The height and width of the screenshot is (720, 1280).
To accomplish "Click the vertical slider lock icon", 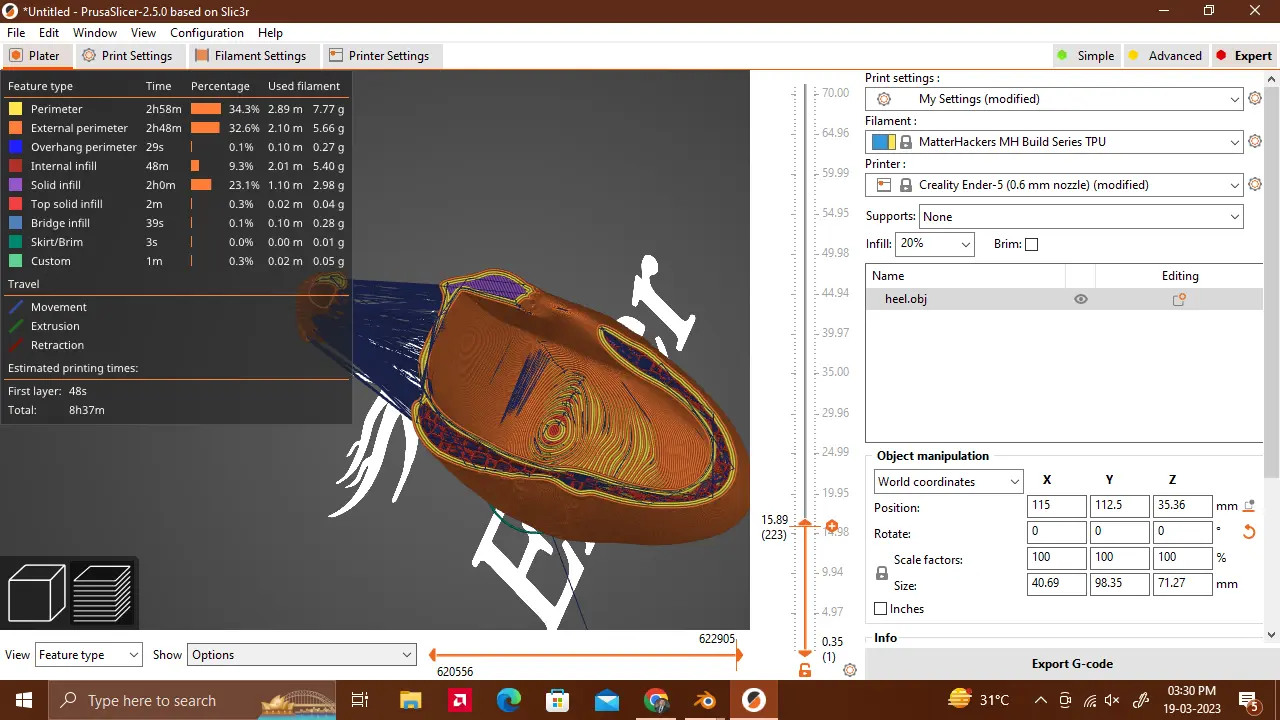I will click(x=805, y=670).
